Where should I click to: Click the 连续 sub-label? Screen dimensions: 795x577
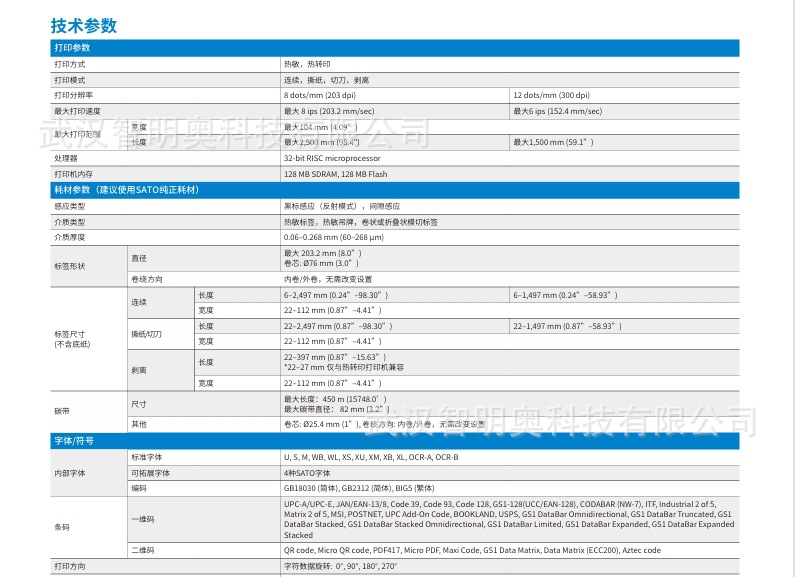tap(139, 302)
